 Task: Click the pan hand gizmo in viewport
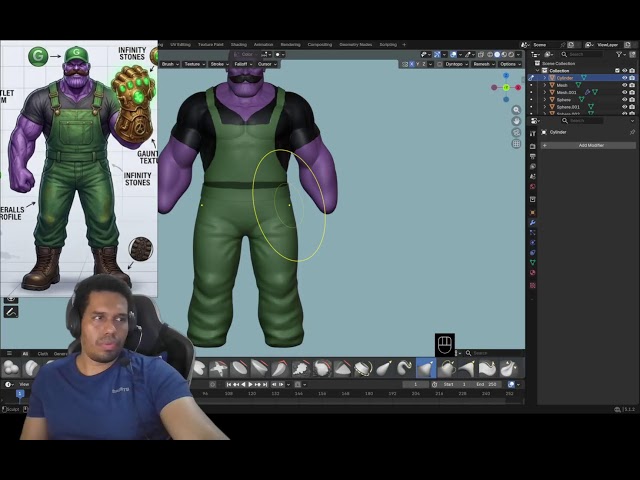click(516, 121)
